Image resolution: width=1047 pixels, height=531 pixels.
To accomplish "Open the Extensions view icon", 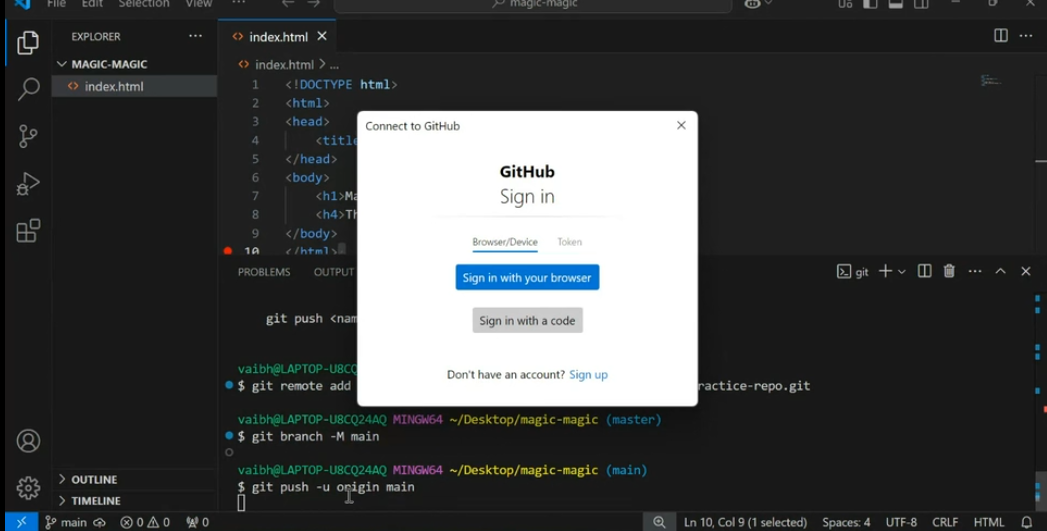I will point(28,231).
